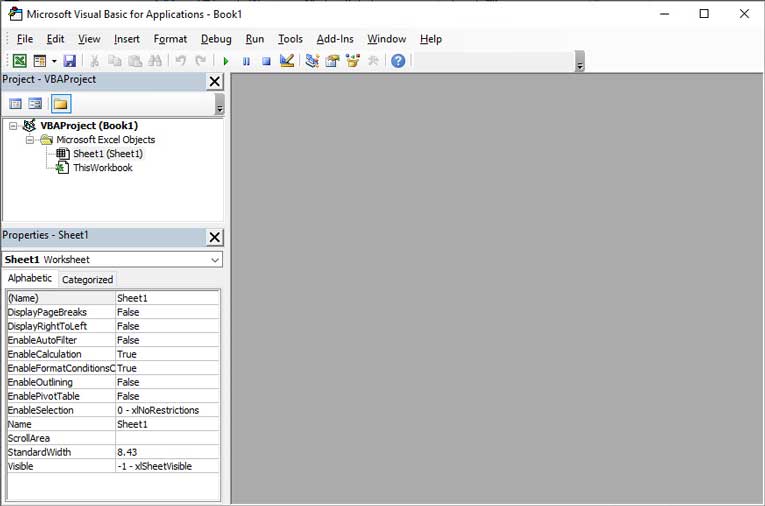Screen dimensions: 765x506
Task: Click the Reset stop icon
Action: (x=266, y=61)
